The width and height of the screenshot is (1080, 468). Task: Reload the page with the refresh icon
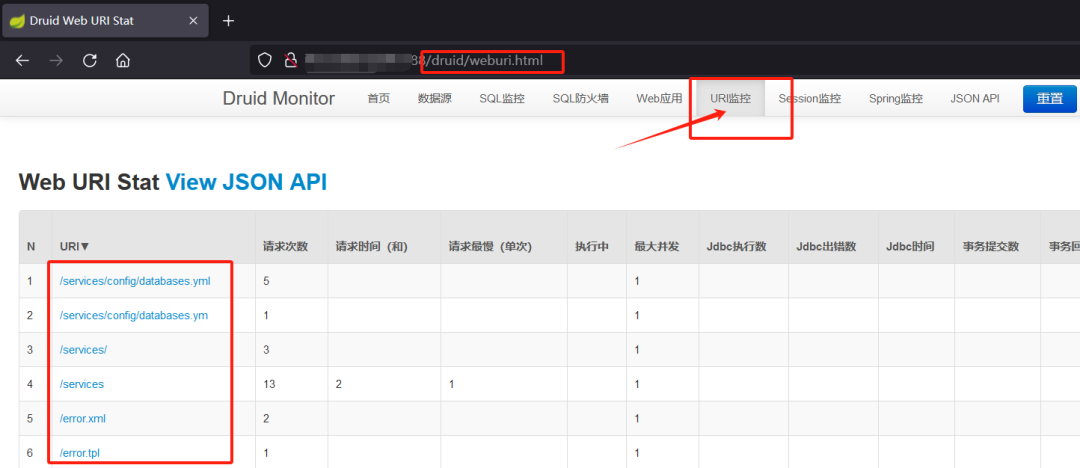[x=90, y=61]
